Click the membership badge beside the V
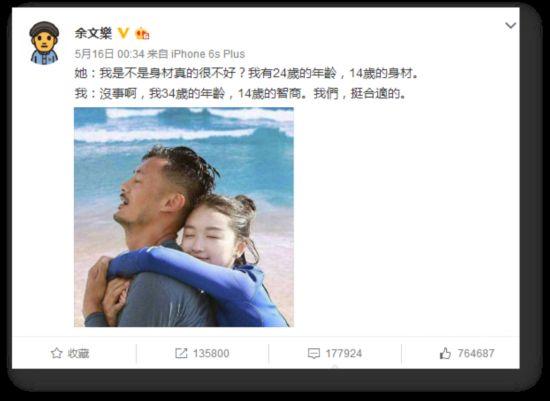This screenshot has height=401, width=550. 142,34
